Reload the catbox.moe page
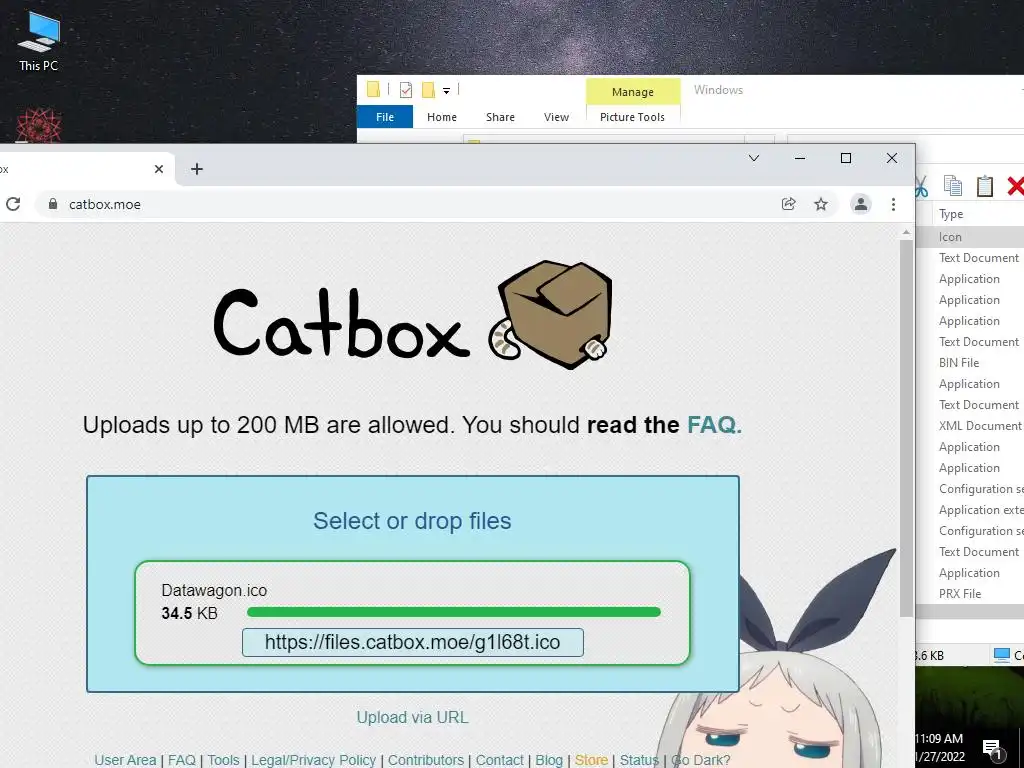This screenshot has height=768, width=1024. point(13,204)
